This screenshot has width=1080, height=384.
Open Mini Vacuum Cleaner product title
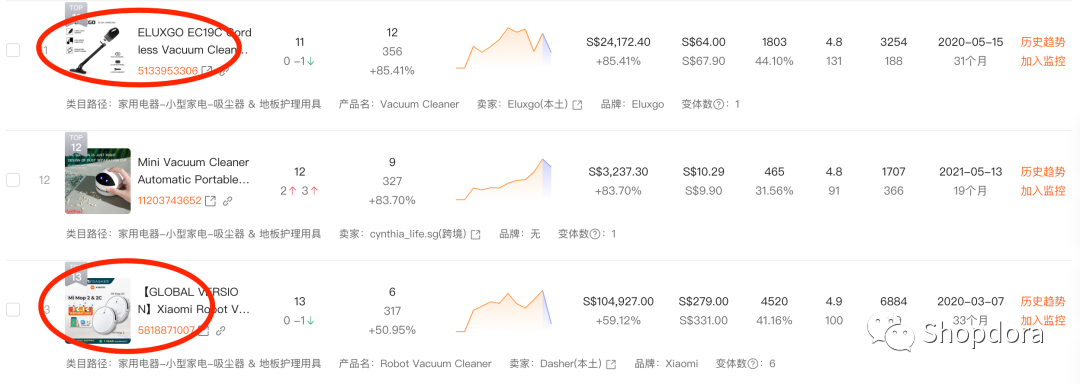[194, 171]
